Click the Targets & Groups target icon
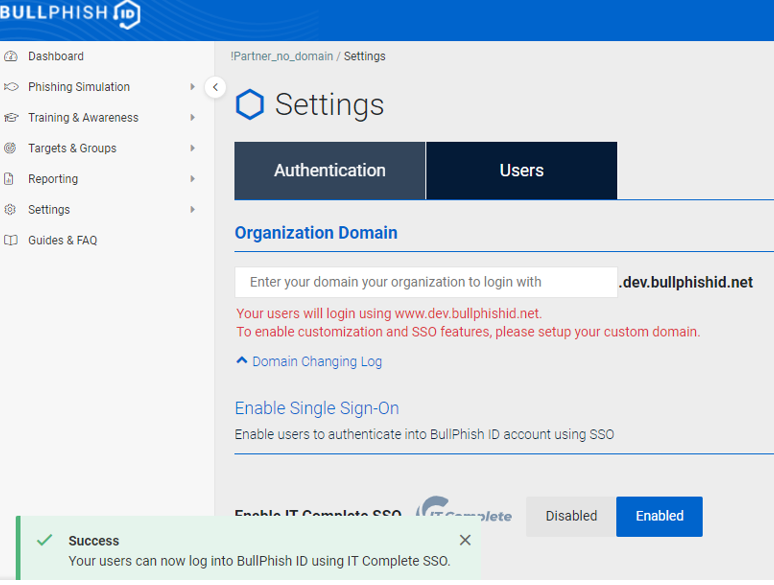Image resolution: width=774 pixels, height=585 pixels. pos(10,148)
